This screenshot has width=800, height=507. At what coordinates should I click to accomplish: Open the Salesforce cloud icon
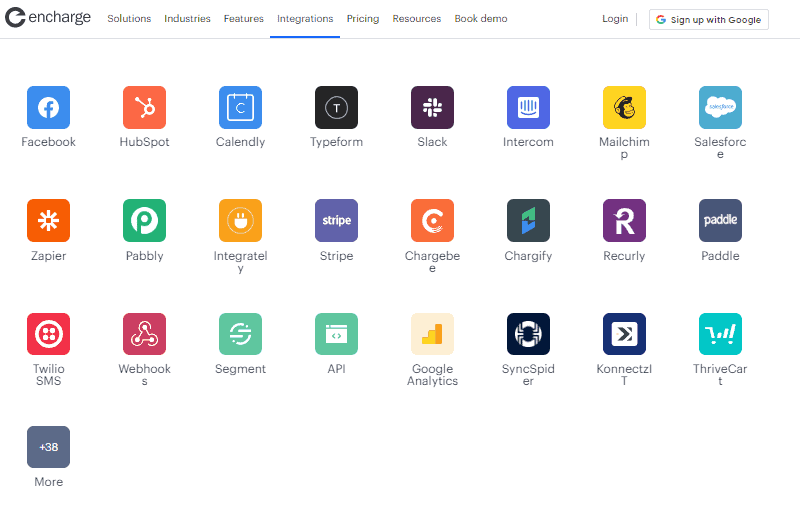(720, 108)
